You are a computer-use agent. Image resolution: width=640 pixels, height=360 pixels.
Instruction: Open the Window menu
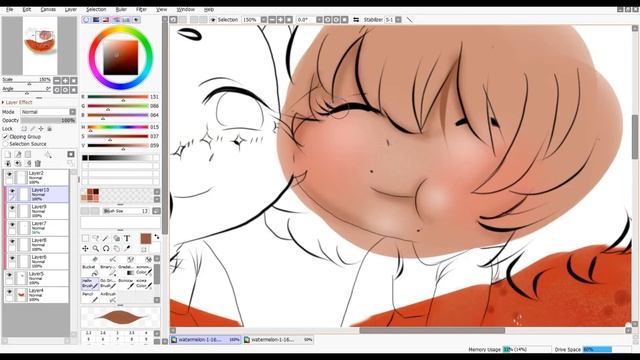[185, 9]
